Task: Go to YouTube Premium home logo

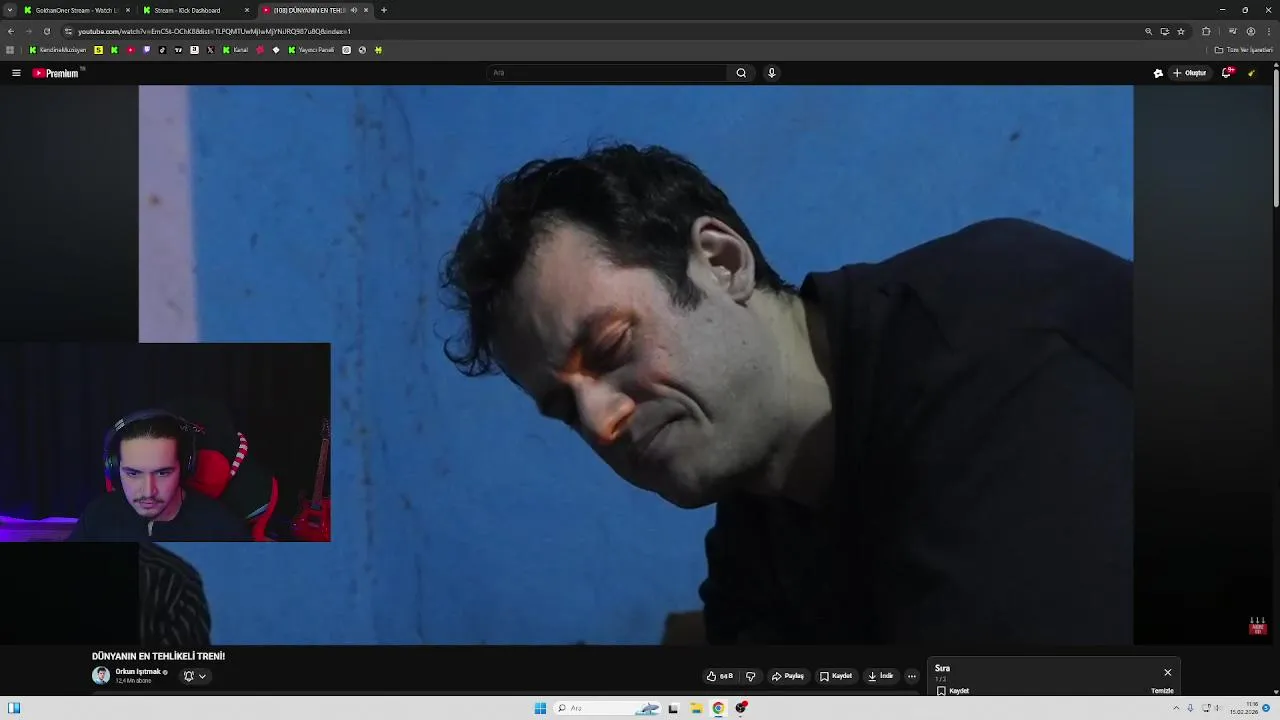Action: click(x=57, y=73)
